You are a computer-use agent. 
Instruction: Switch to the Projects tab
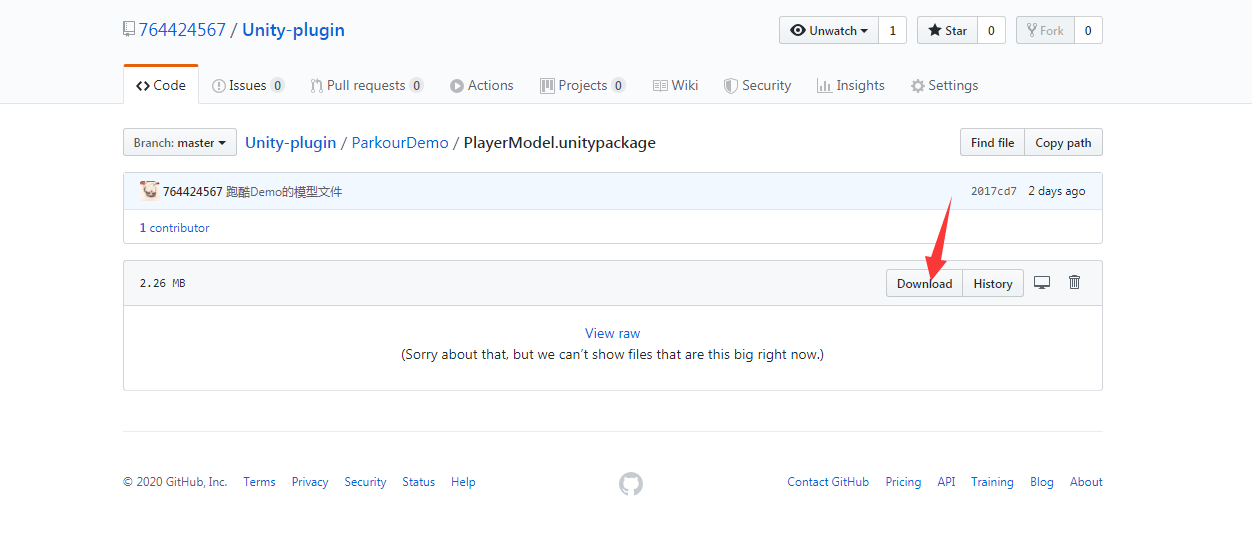[x=583, y=85]
